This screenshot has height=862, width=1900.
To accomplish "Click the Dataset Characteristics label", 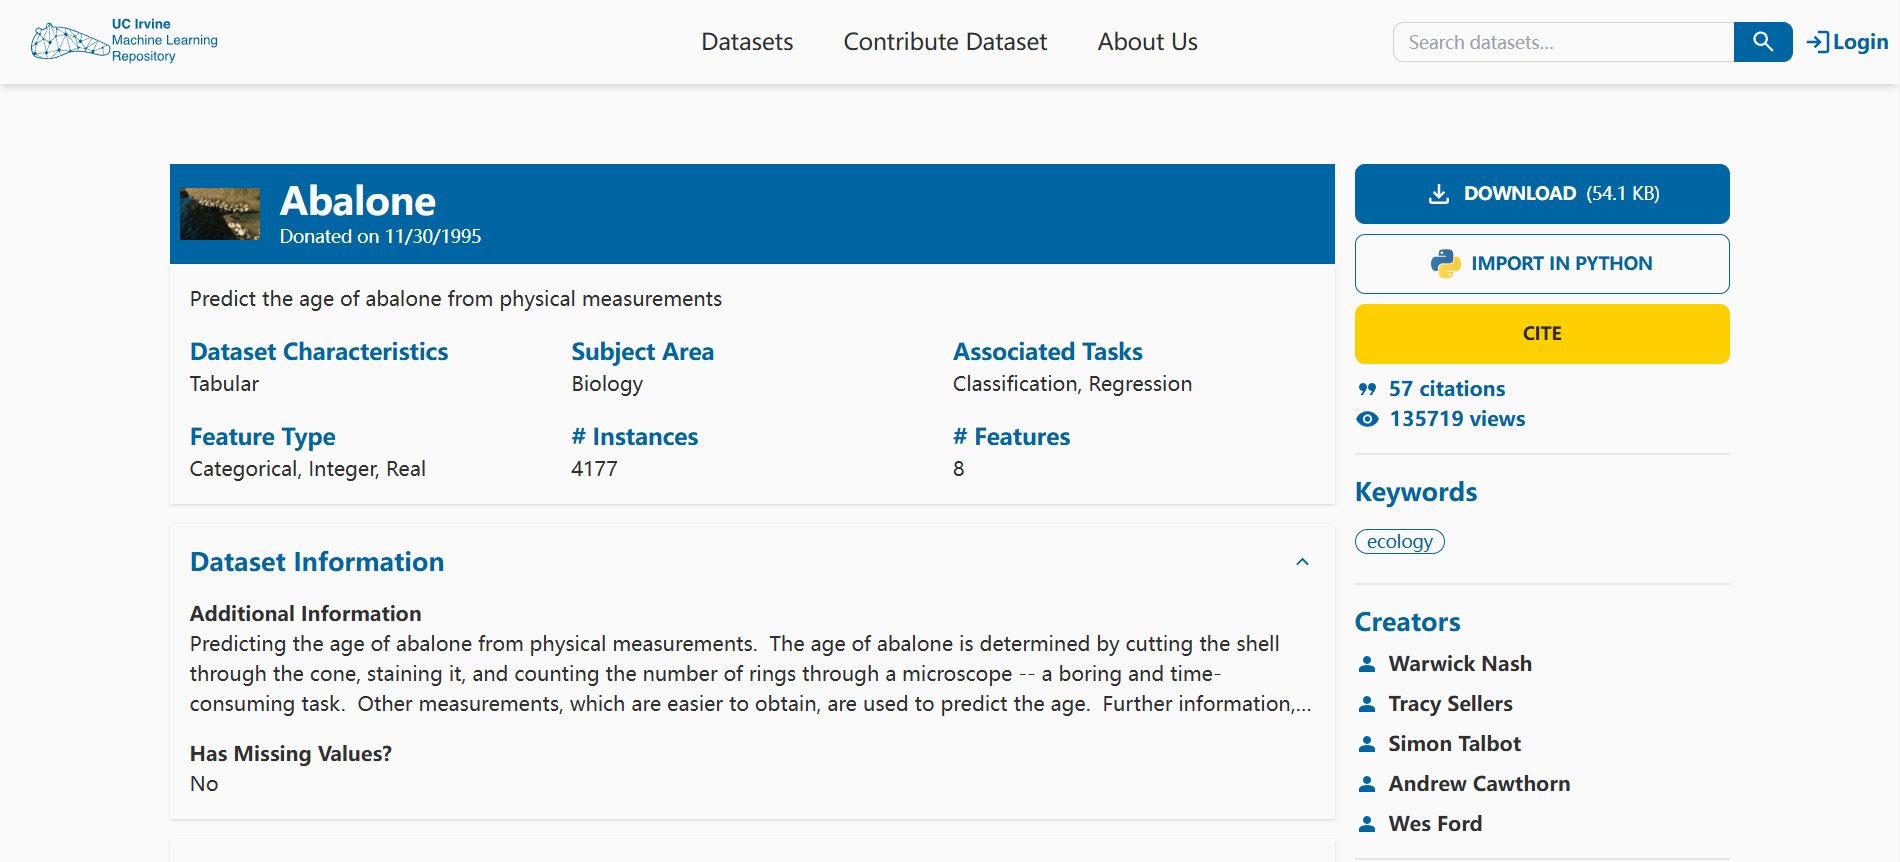I will point(319,352).
